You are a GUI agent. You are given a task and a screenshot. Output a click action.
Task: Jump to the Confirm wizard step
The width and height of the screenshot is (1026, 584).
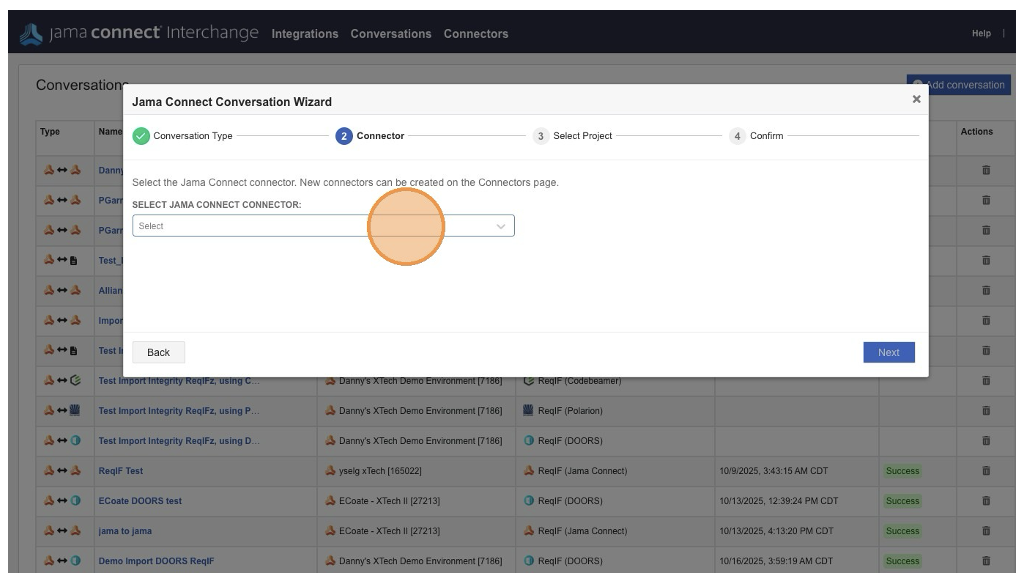coord(756,136)
